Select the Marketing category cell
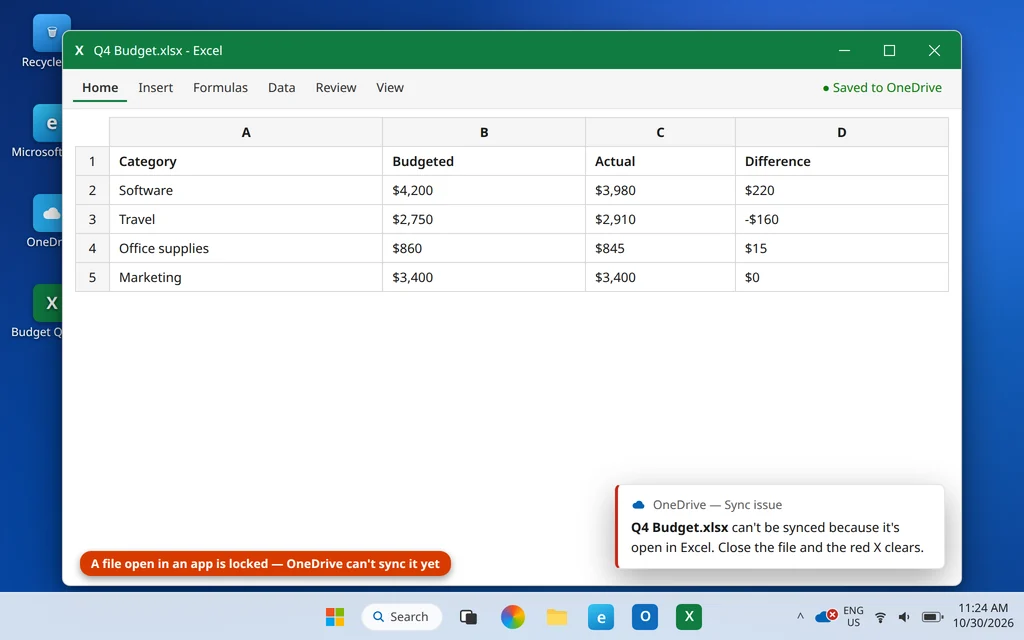 click(x=246, y=277)
